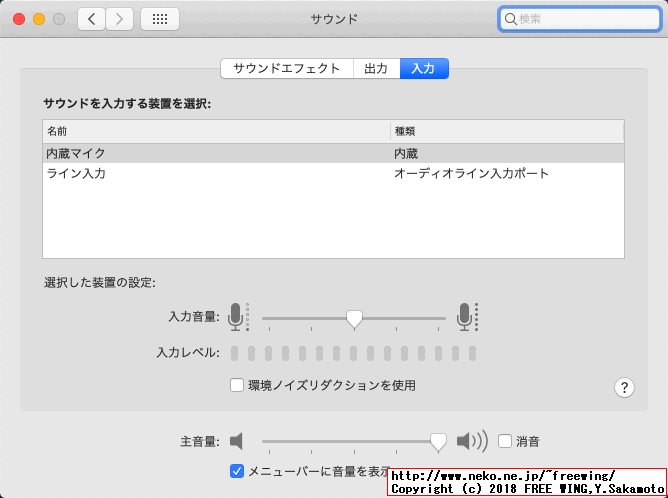
Task: Enable 環境ノイズリダクションを使用 checkbox
Action: [237, 385]
